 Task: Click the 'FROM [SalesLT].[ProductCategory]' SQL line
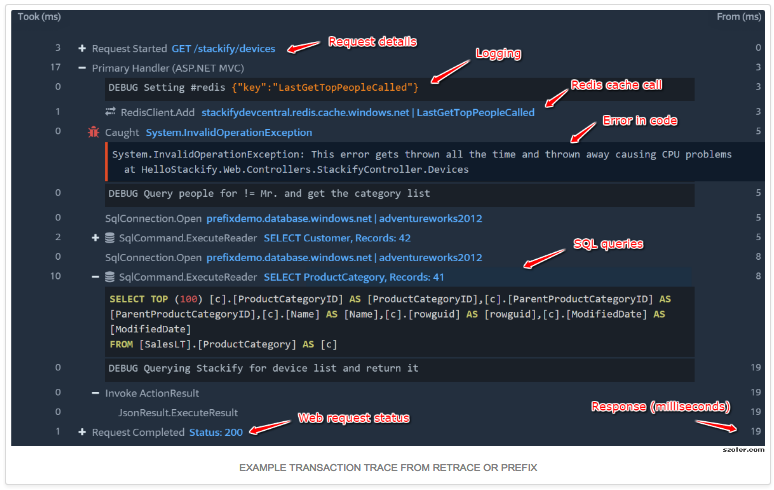(x=224, y=344)
